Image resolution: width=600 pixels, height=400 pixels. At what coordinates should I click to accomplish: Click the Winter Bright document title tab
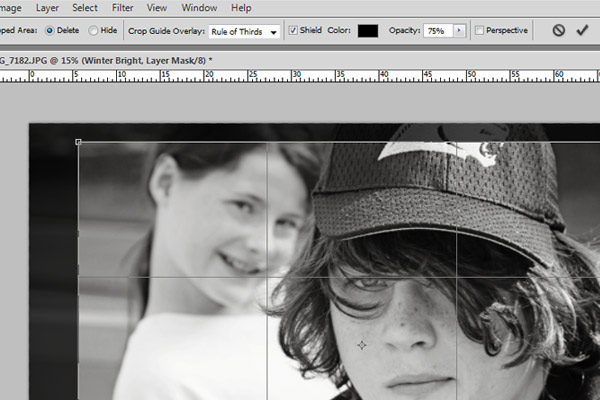click(x=106, y=60)
